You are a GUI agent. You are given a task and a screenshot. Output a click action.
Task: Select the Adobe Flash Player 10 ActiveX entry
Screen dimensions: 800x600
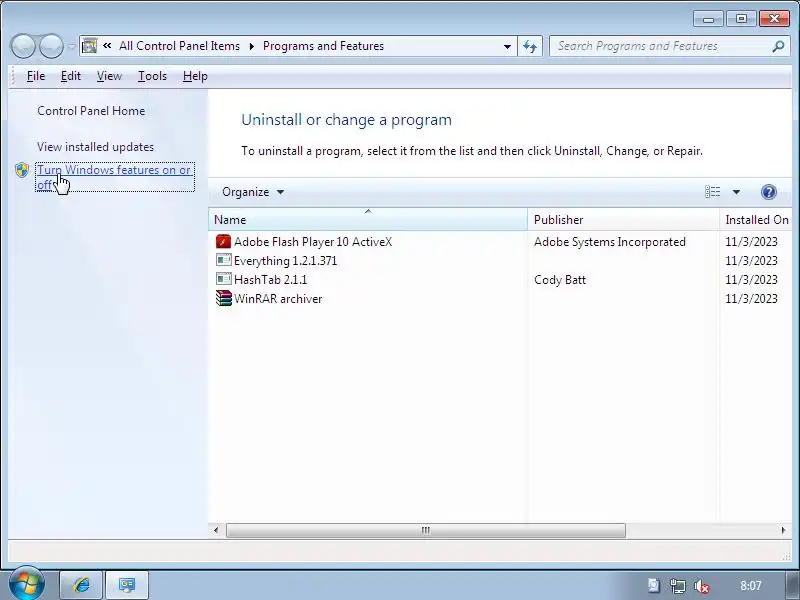pos(313,242)
